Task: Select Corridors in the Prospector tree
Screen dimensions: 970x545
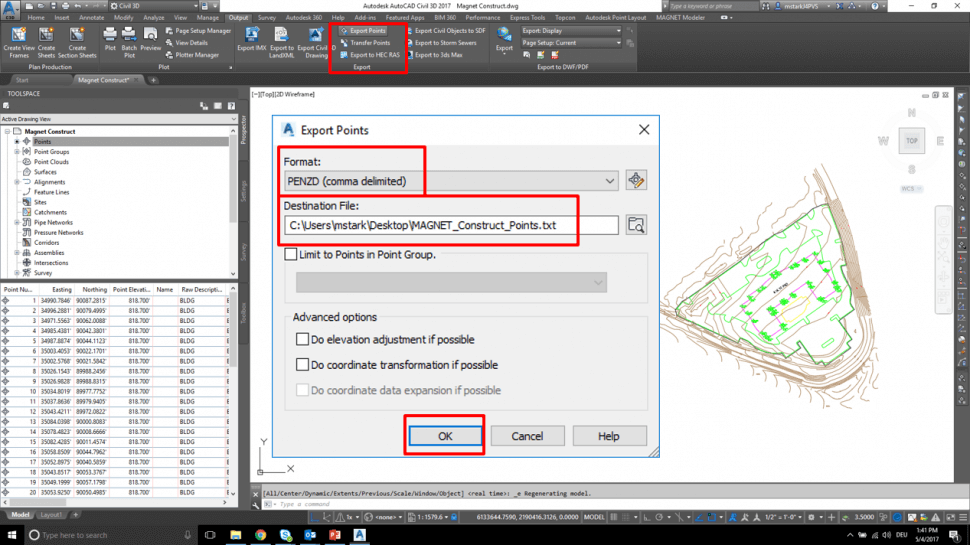Action: (46, 242)
